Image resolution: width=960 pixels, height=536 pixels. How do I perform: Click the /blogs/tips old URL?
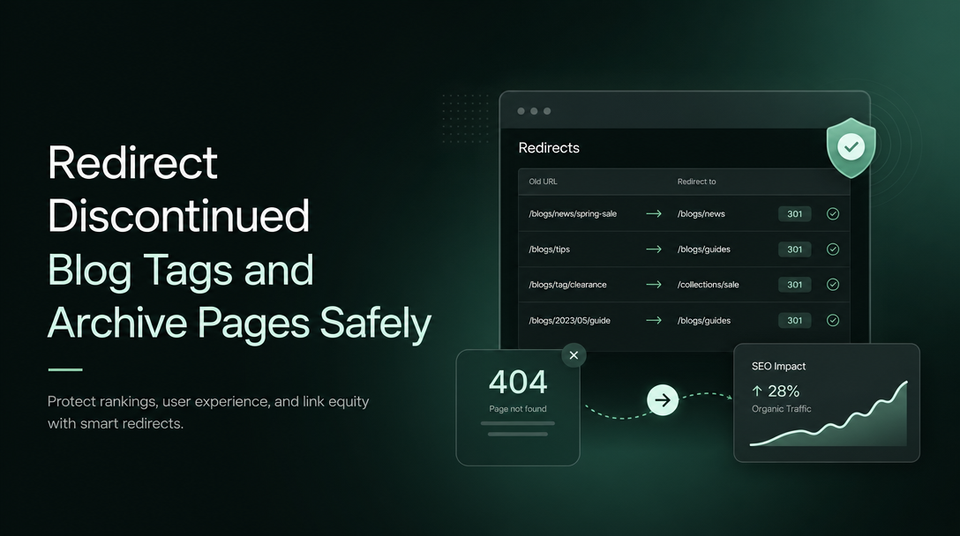(549, 249)
